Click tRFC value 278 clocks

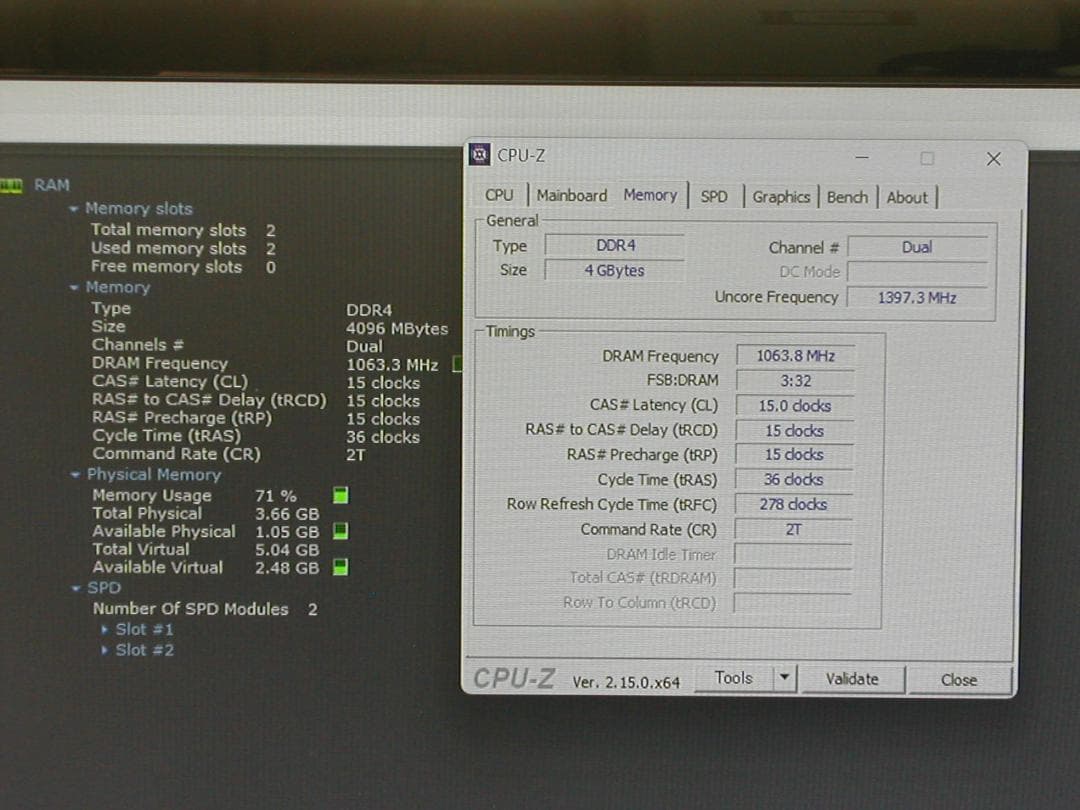pyautogui.click(x=793, y=504)
